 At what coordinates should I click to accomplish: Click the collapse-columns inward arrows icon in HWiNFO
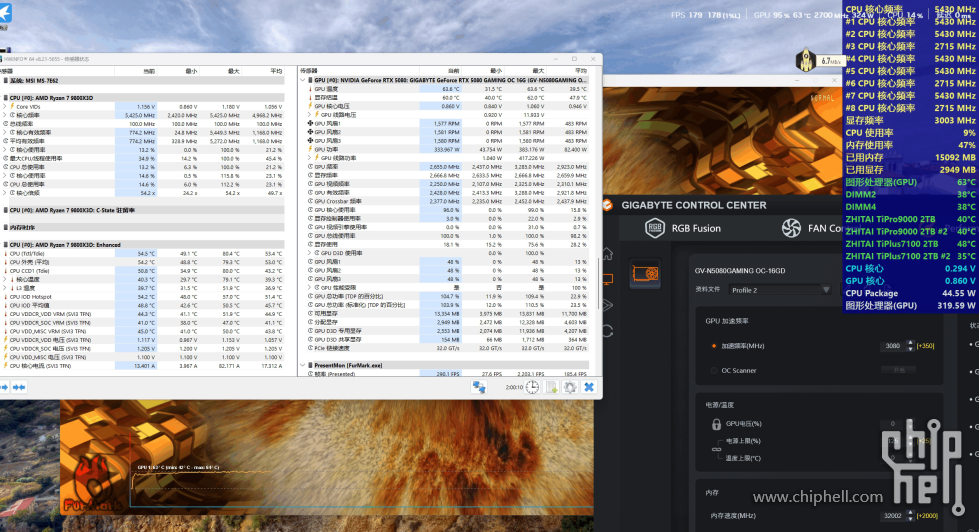coord(19,387)
